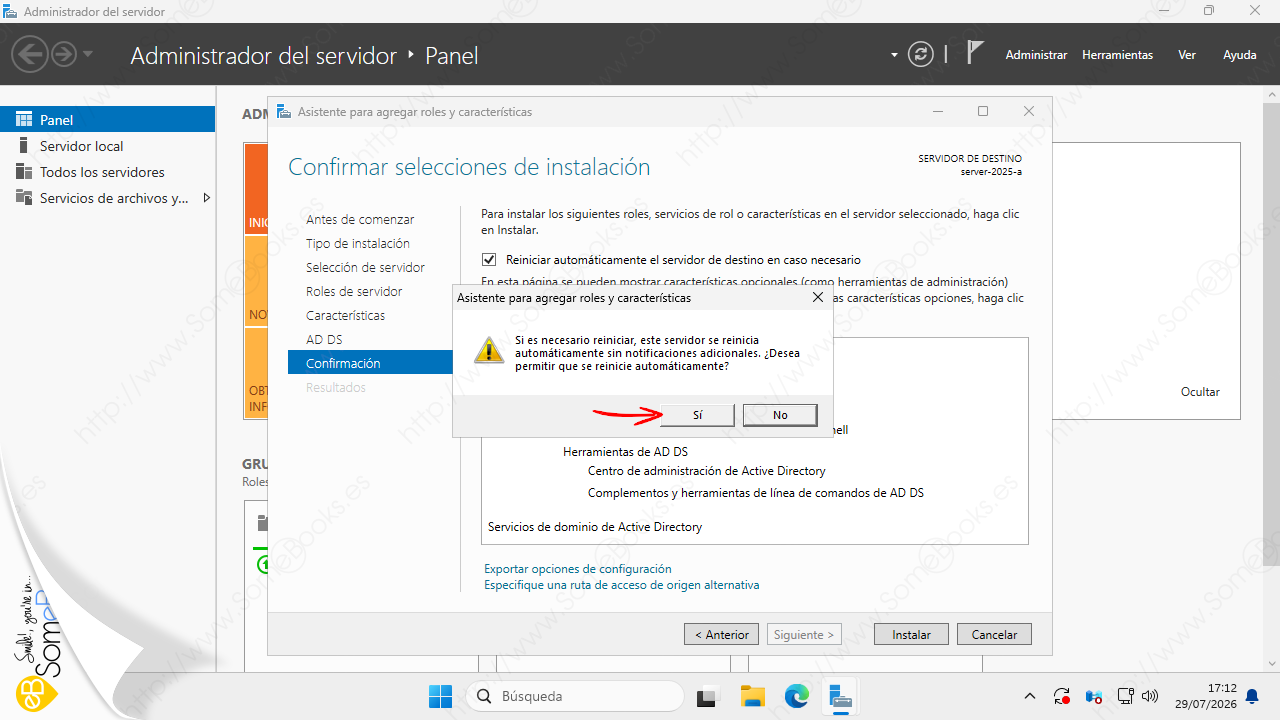Screen dimensions: 1280x720
Task: Click the taskbar Búsqueda search box
Action: point(575,696)
